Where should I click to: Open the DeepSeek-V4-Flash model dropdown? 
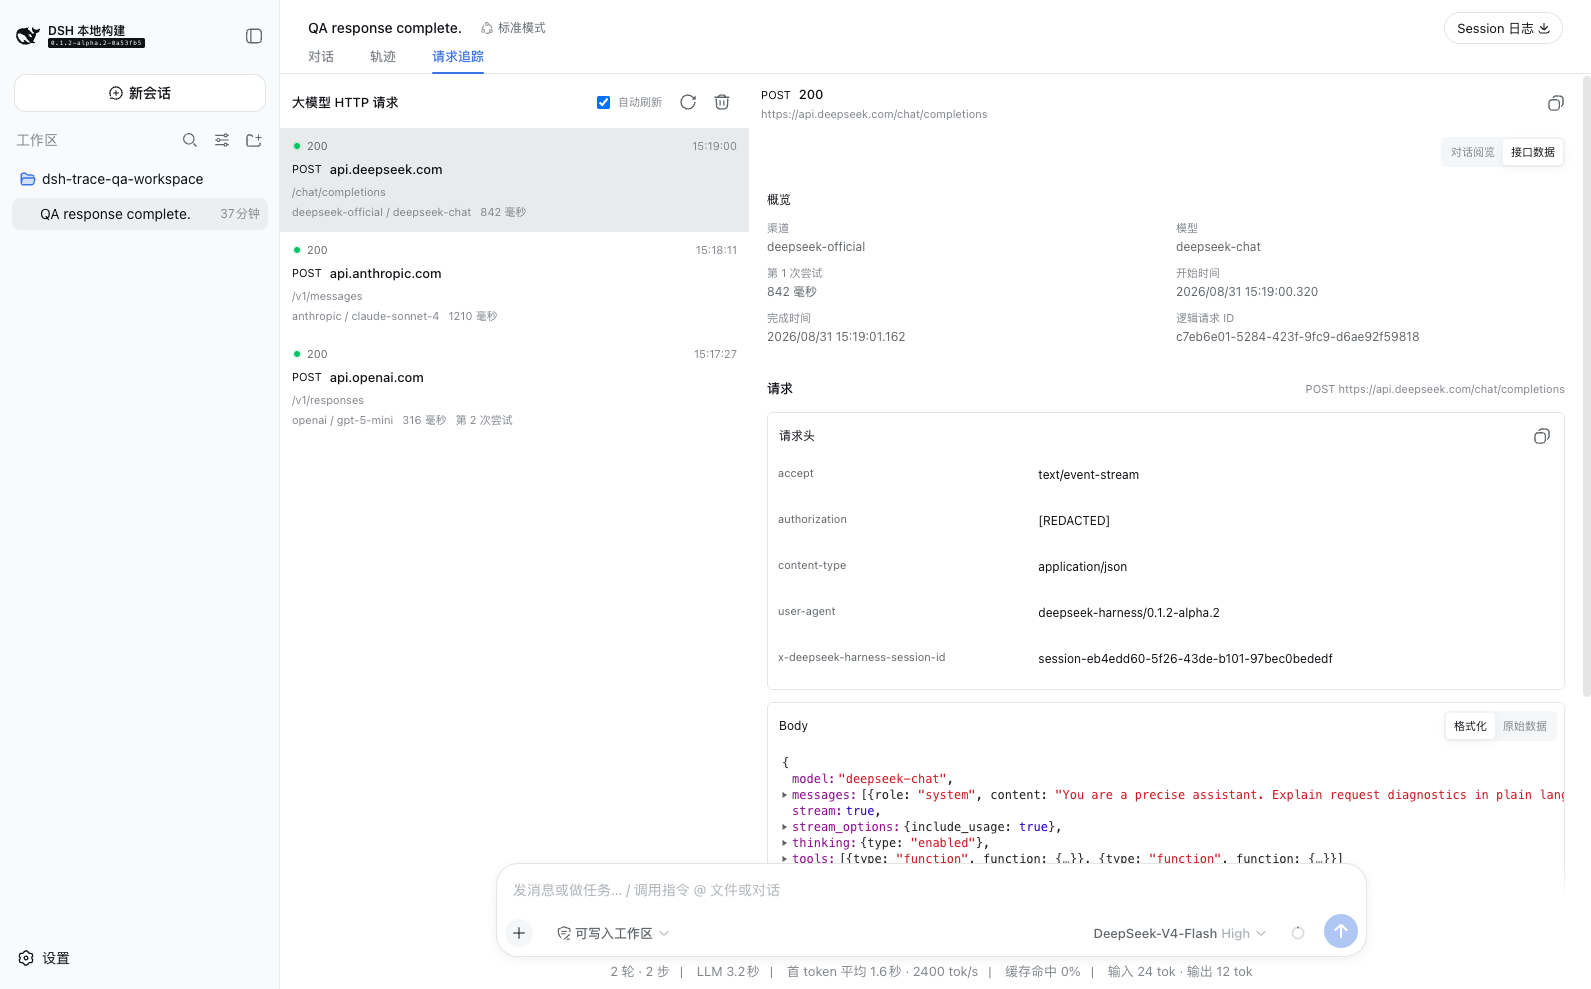click(x=1180, y=933)
